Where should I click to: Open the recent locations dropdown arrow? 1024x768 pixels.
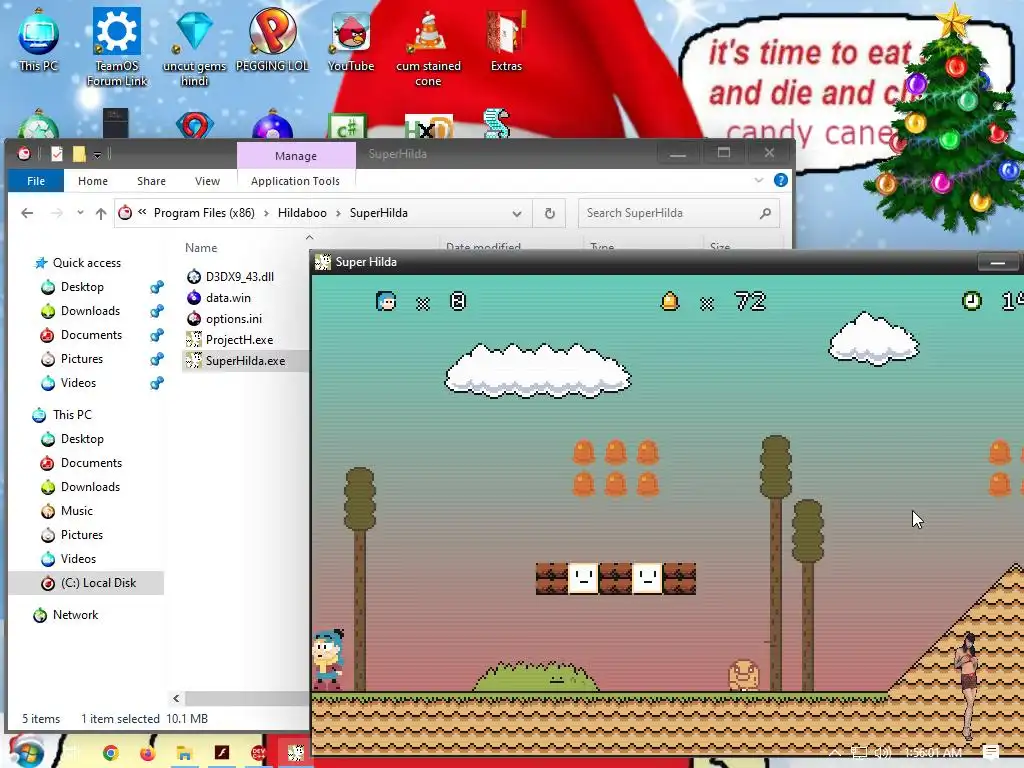coord(80,213)
